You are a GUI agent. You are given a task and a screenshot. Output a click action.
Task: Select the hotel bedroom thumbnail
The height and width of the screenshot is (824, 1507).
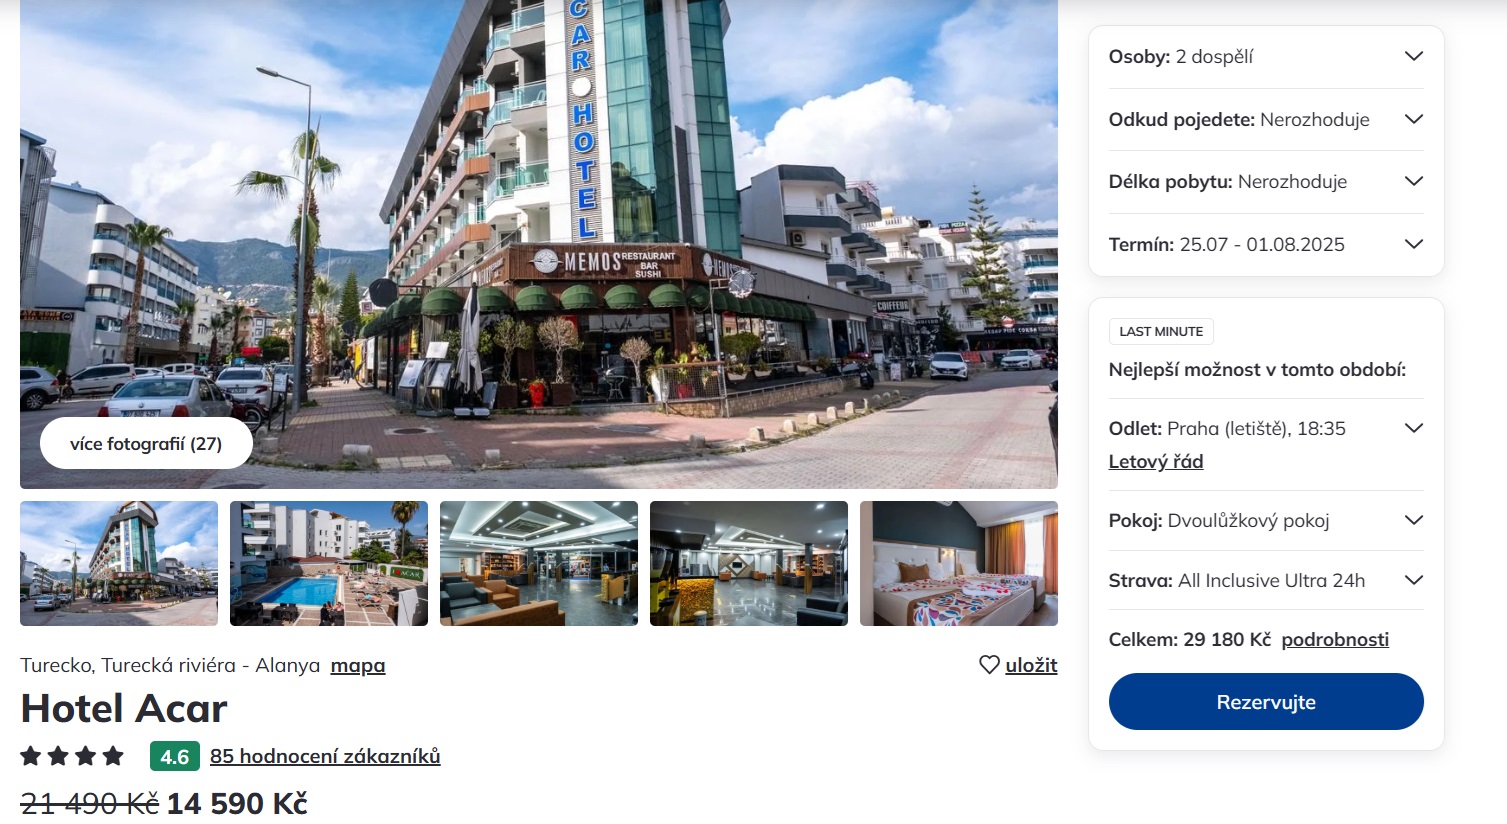[x=959, y=564]
